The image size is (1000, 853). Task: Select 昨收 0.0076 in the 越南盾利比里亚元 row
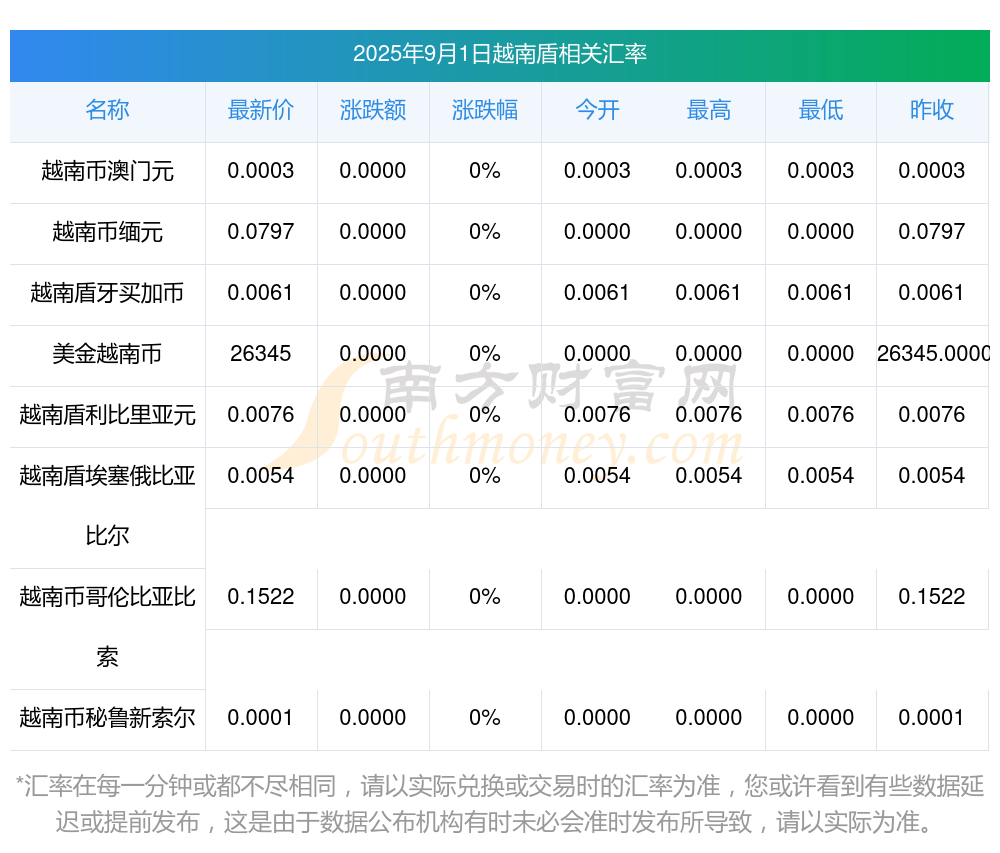coord(932,414)
